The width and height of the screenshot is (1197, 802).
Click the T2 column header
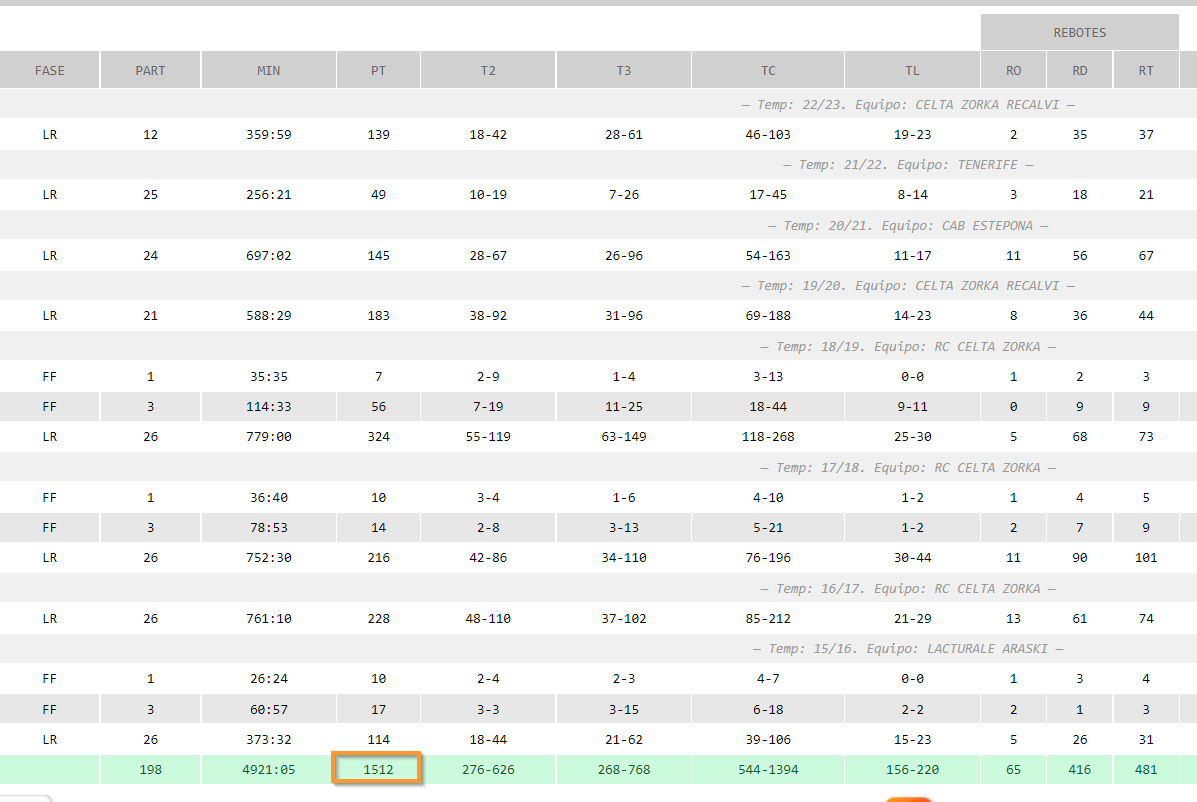(x=489, y=70)
